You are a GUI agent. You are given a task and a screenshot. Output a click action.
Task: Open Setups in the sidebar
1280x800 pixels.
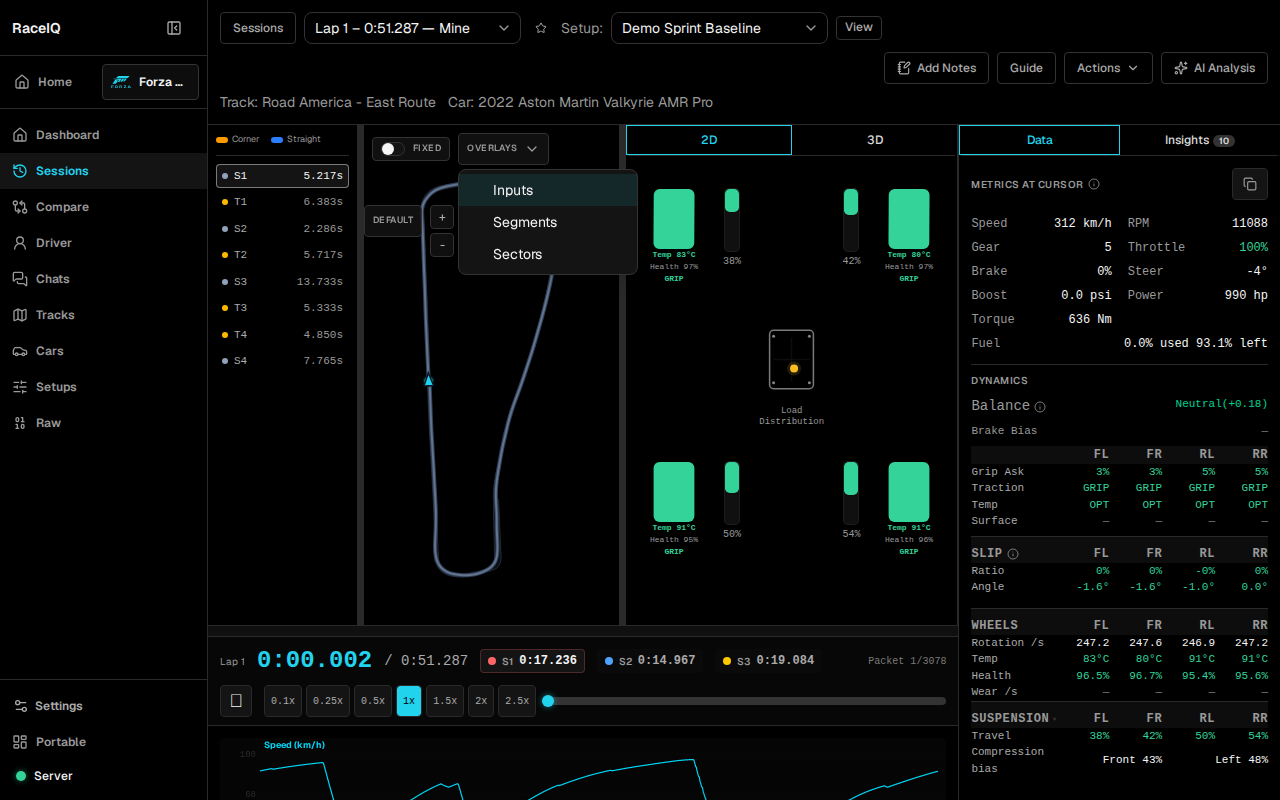(x=104, y=387)
